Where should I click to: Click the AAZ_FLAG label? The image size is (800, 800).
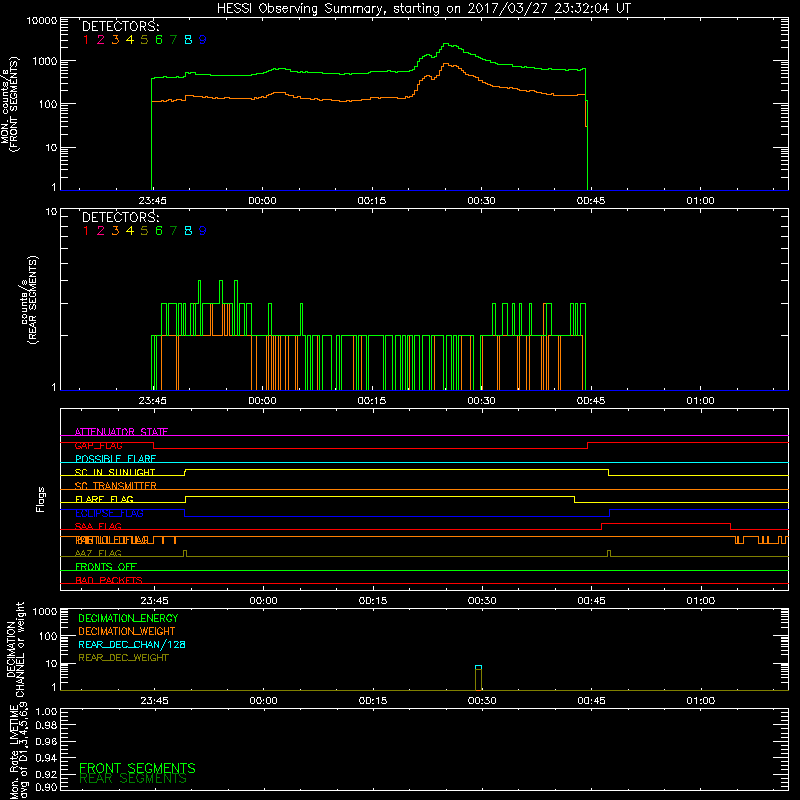[x=98, y=554]
